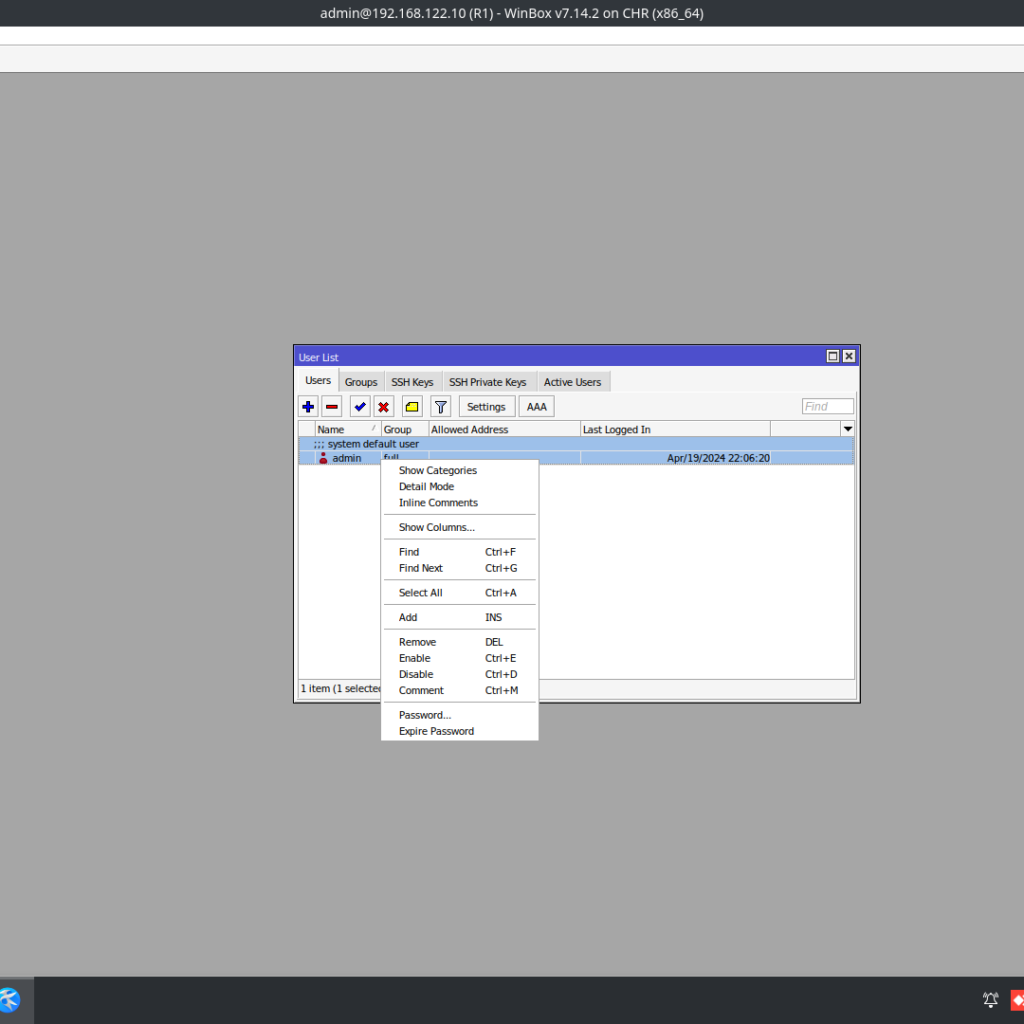Select Show Columns... in context menu
Screen dimensions: 1024x1024
[x=436, y=527]
